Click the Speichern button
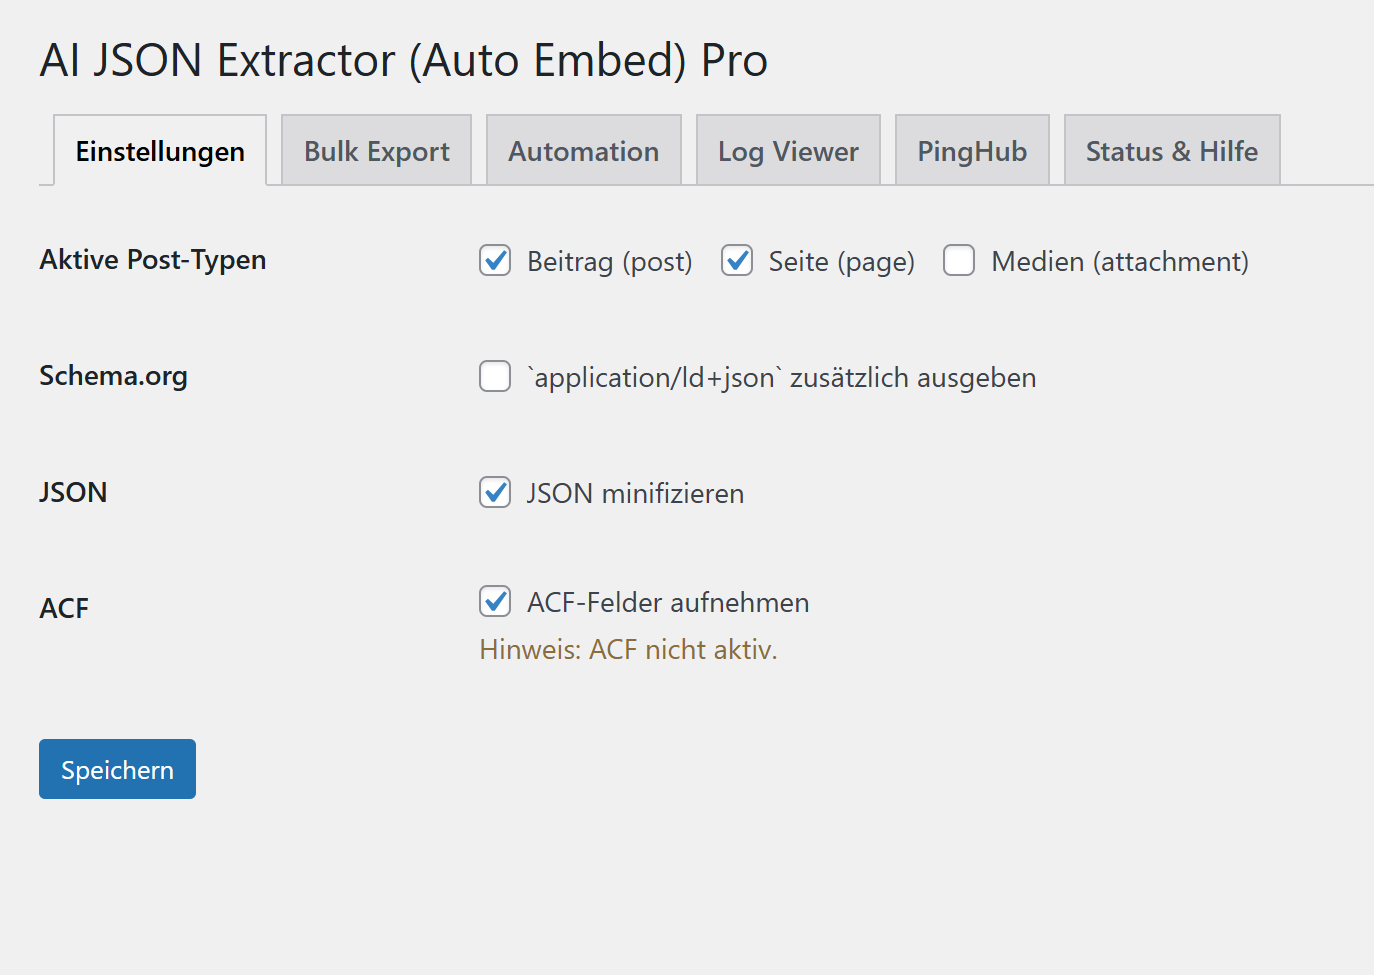 116,768
